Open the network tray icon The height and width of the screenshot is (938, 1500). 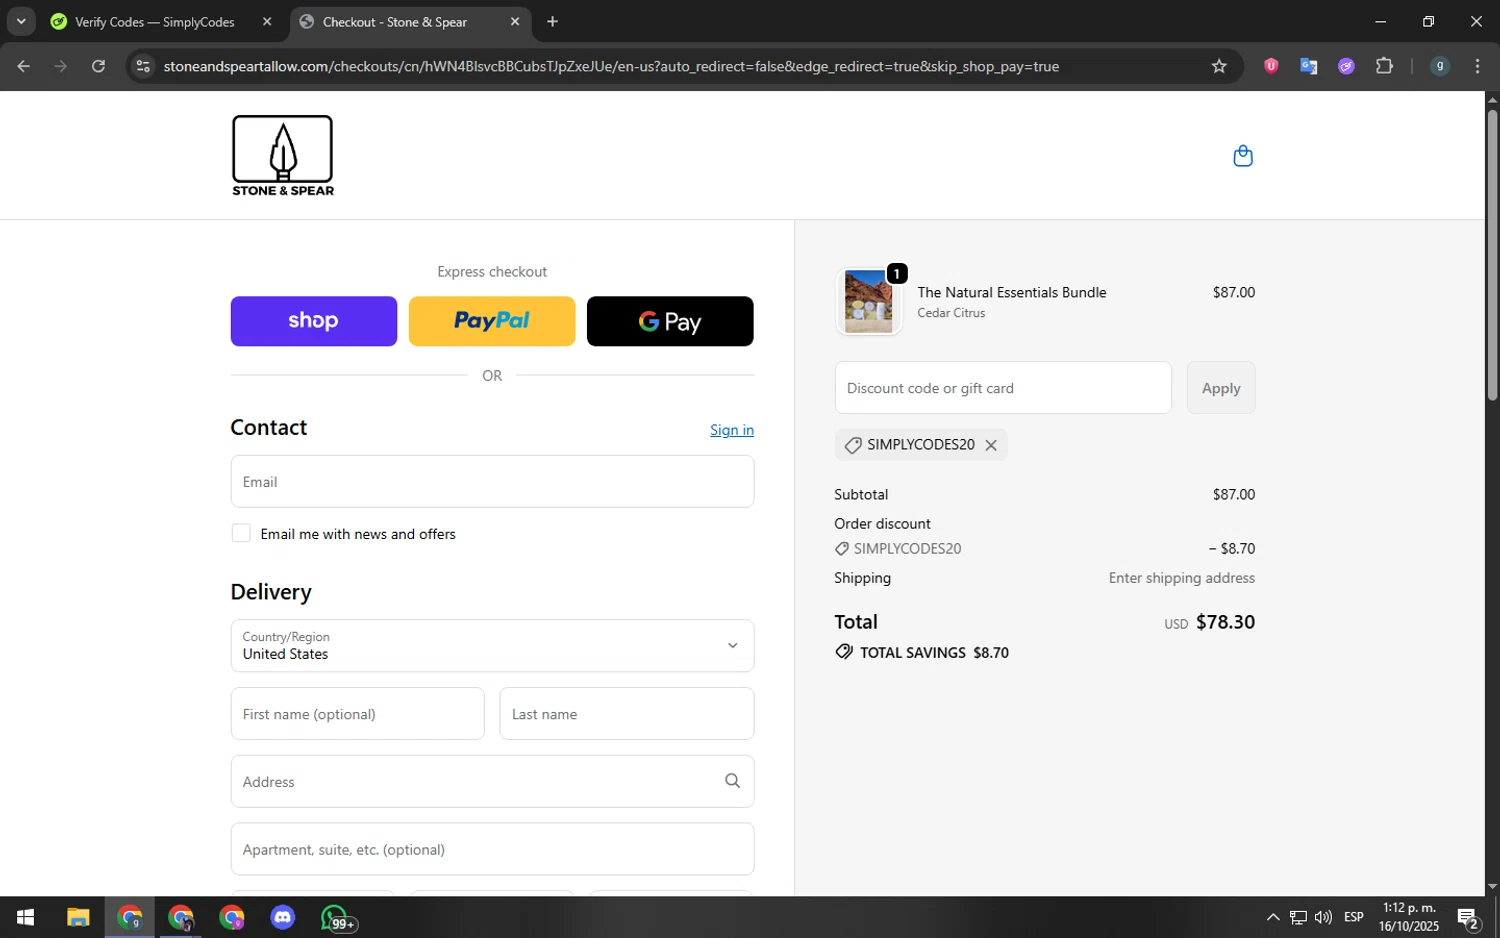[x=1298, y=917]
